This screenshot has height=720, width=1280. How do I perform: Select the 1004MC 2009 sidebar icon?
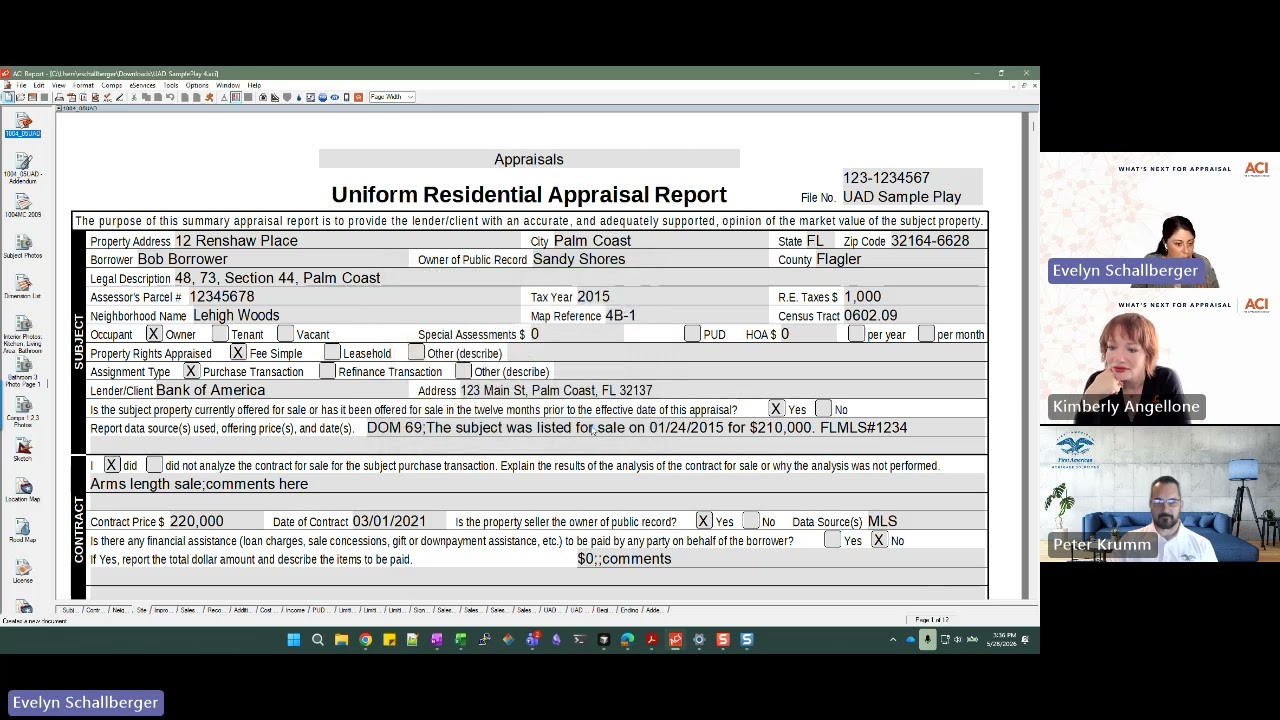pos(22,205)
